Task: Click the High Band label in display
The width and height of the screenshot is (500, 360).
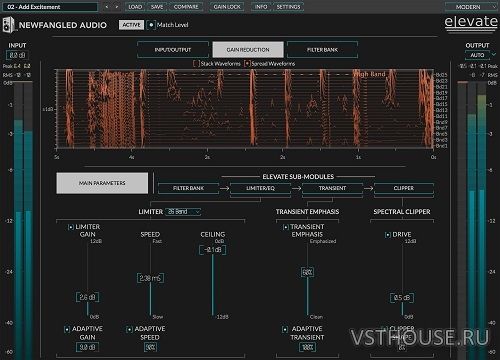Action: (369, 74)
